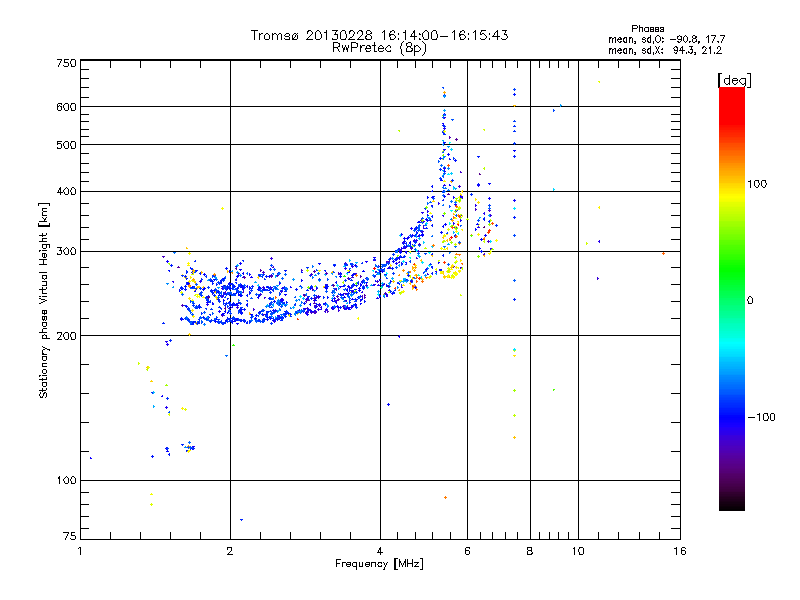Viewport: 800px width, 600px height.
Task: Click the y-axis tick label '400'
Action: point(66,192)
